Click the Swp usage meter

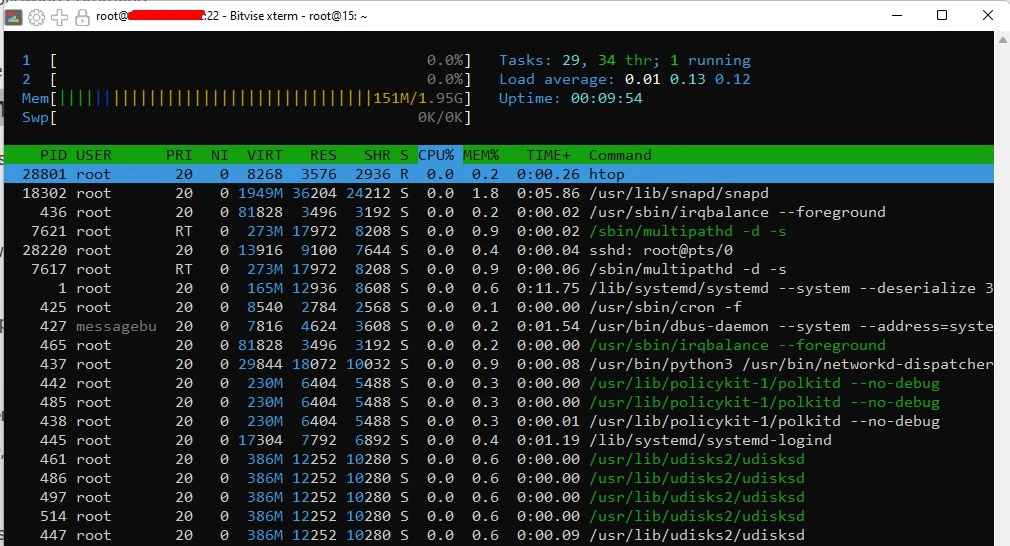246,118
